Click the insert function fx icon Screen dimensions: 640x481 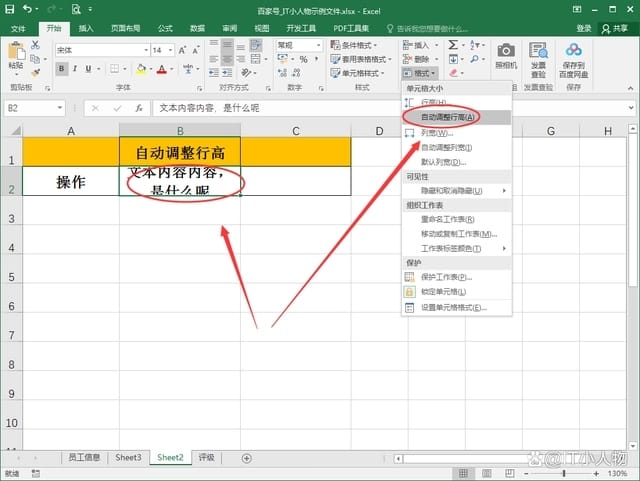pyautogui.click(x=139, y=108)
